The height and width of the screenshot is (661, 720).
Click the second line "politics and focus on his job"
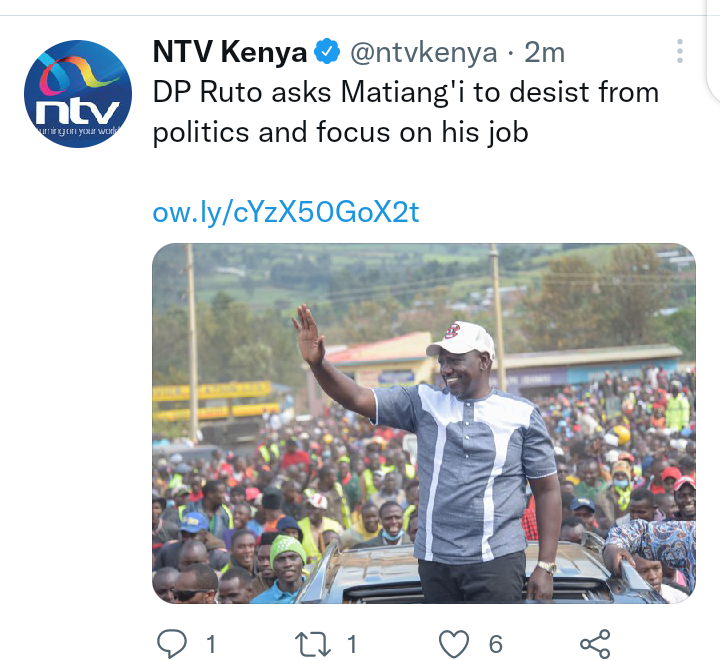340,133
